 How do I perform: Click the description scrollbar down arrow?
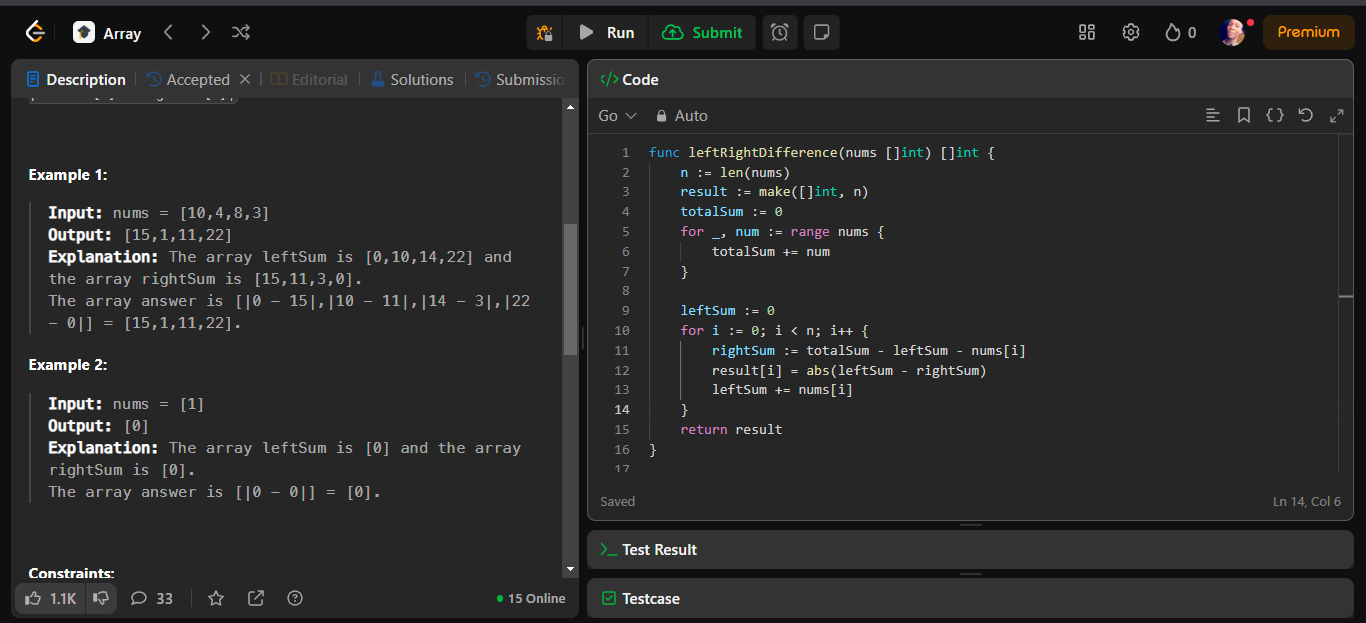(570, 570)
